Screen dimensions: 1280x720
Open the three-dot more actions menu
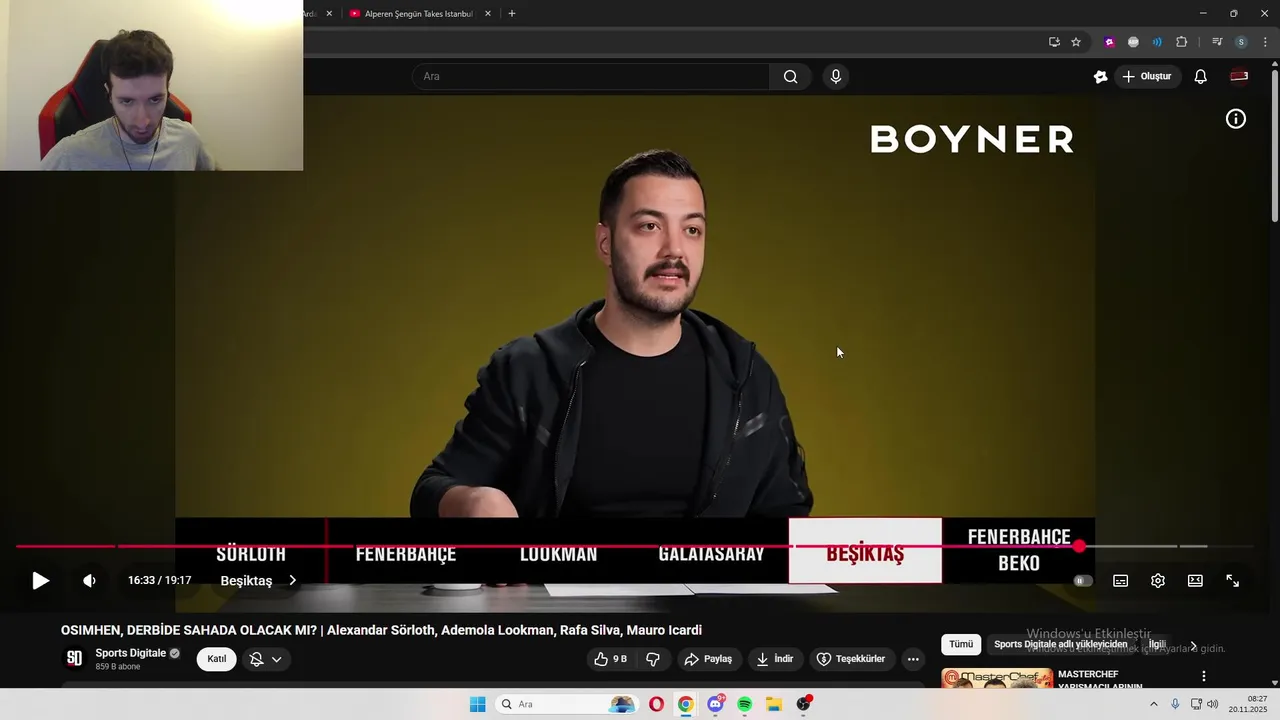(x=913, y=659)
